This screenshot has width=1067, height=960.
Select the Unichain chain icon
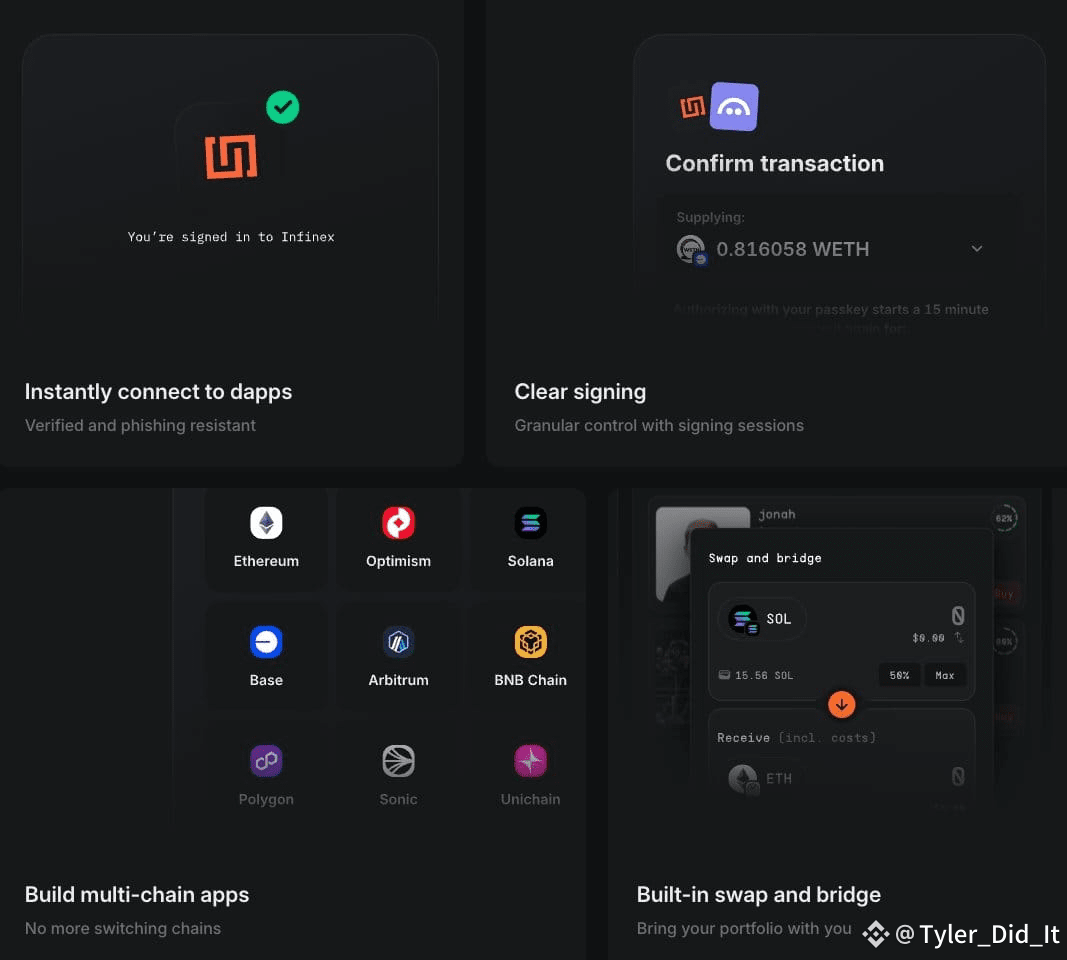(530, 761)
